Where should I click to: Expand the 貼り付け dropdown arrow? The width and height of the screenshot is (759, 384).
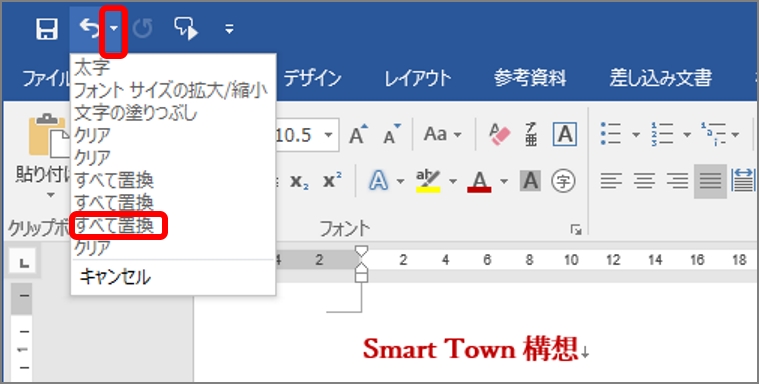point(50,196)
